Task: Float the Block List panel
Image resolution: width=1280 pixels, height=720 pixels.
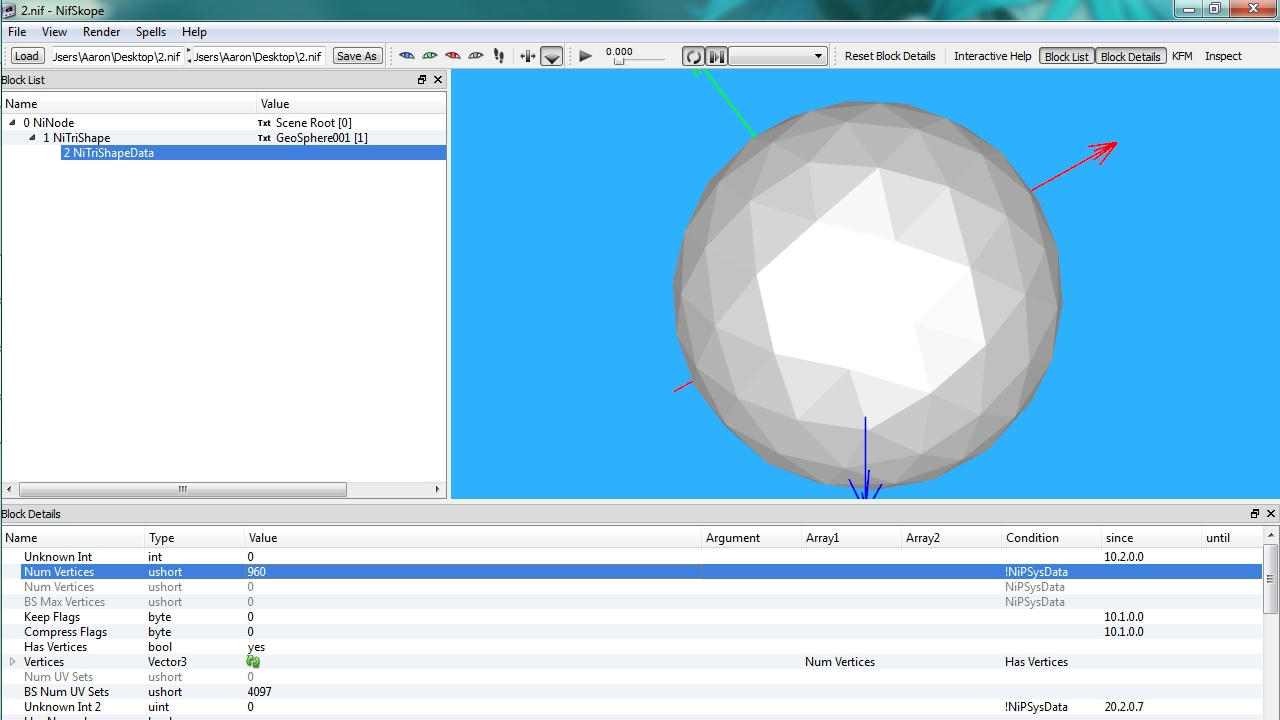Action: 422,80
